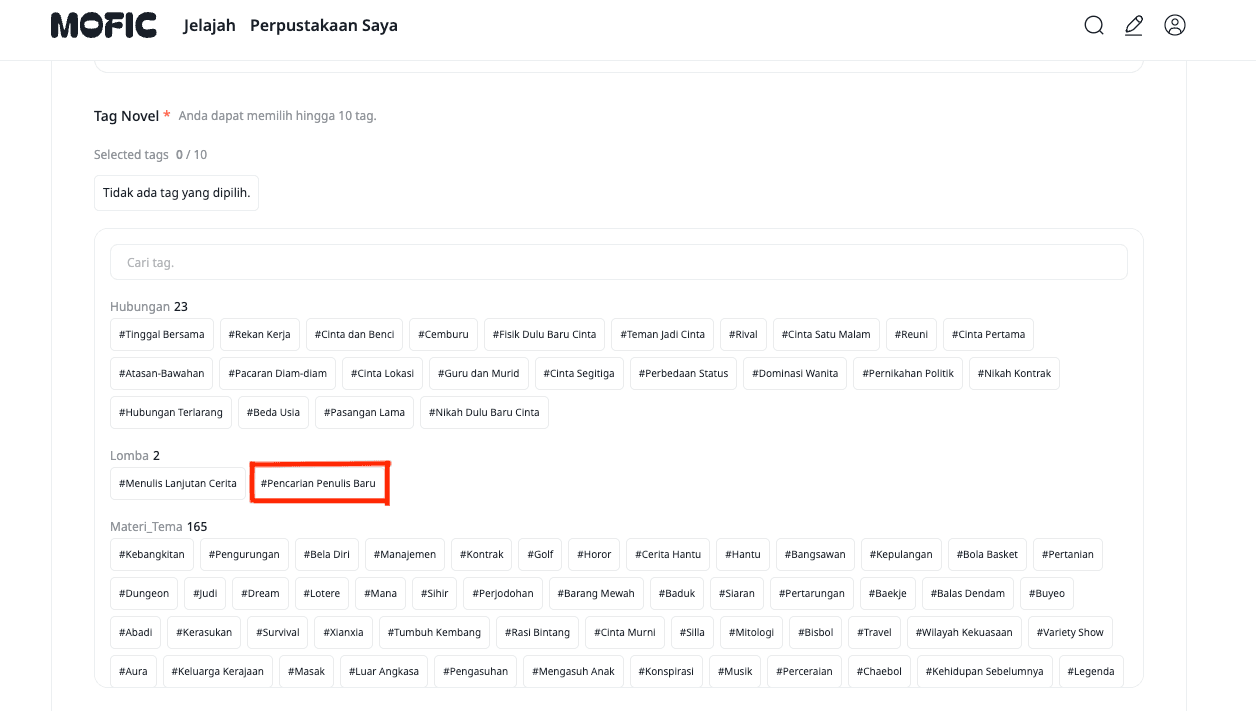Open the user profile icon
This screenshot has width=1256, height=711.
pyautogui.click(x=1175, y=26)
